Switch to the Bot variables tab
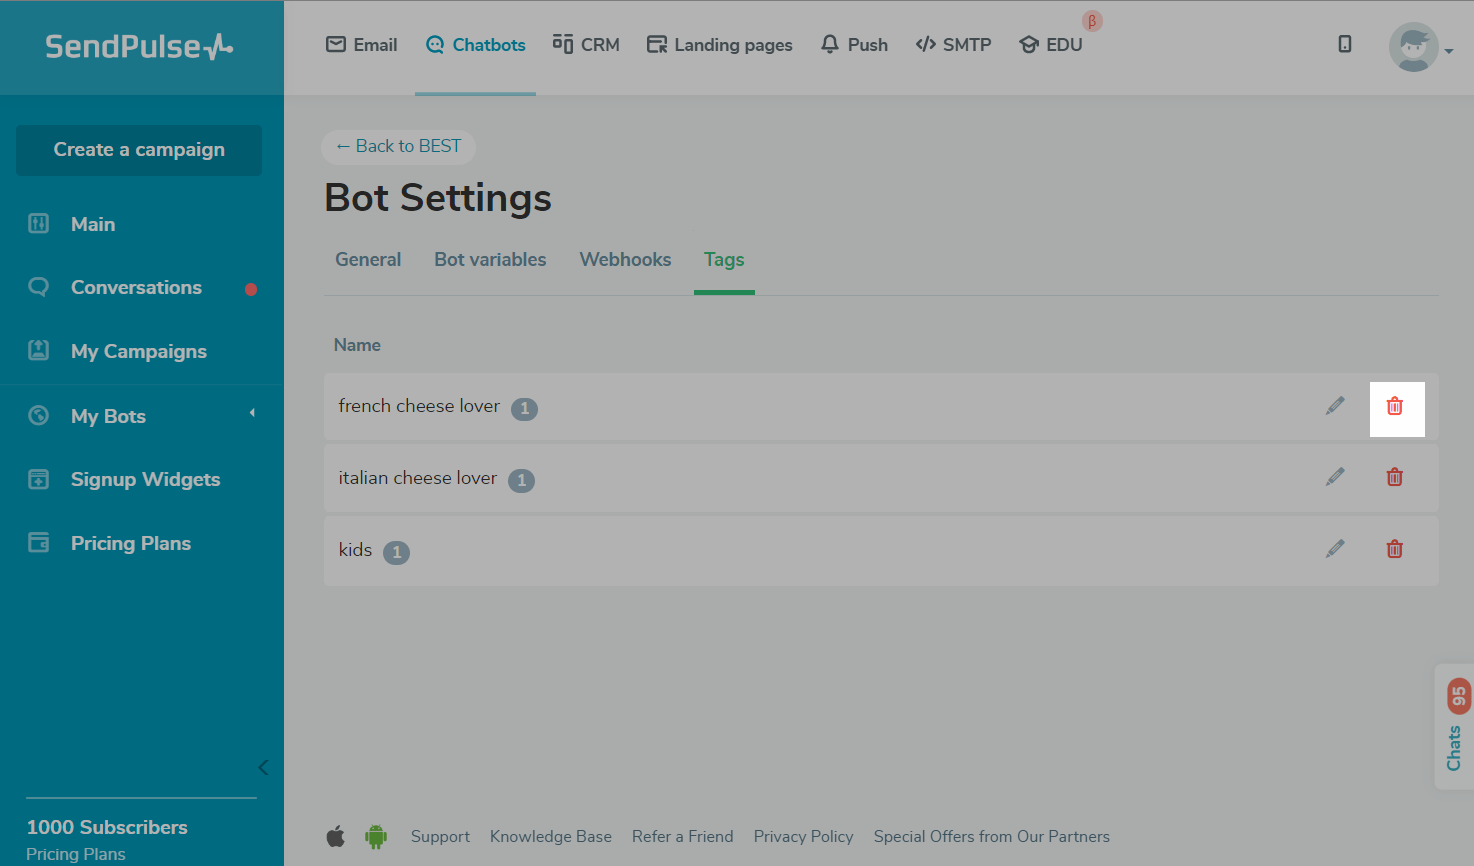The image size is (1474, 866). click(x=490, y=260)
